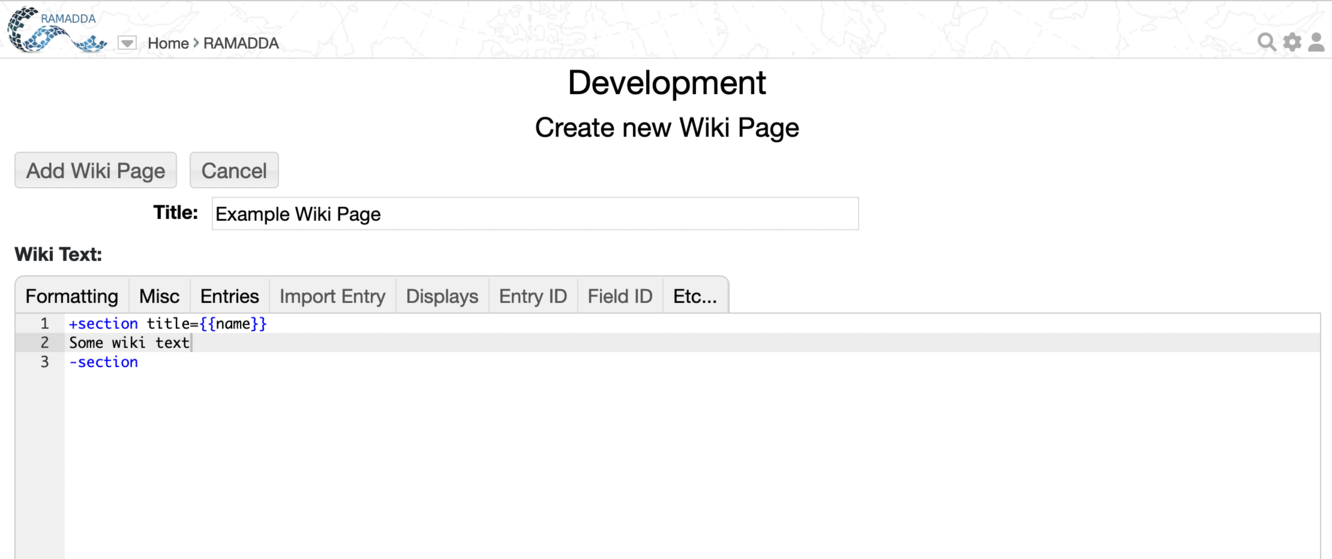Click line number 1 in the editor gutter

(44, 324)
